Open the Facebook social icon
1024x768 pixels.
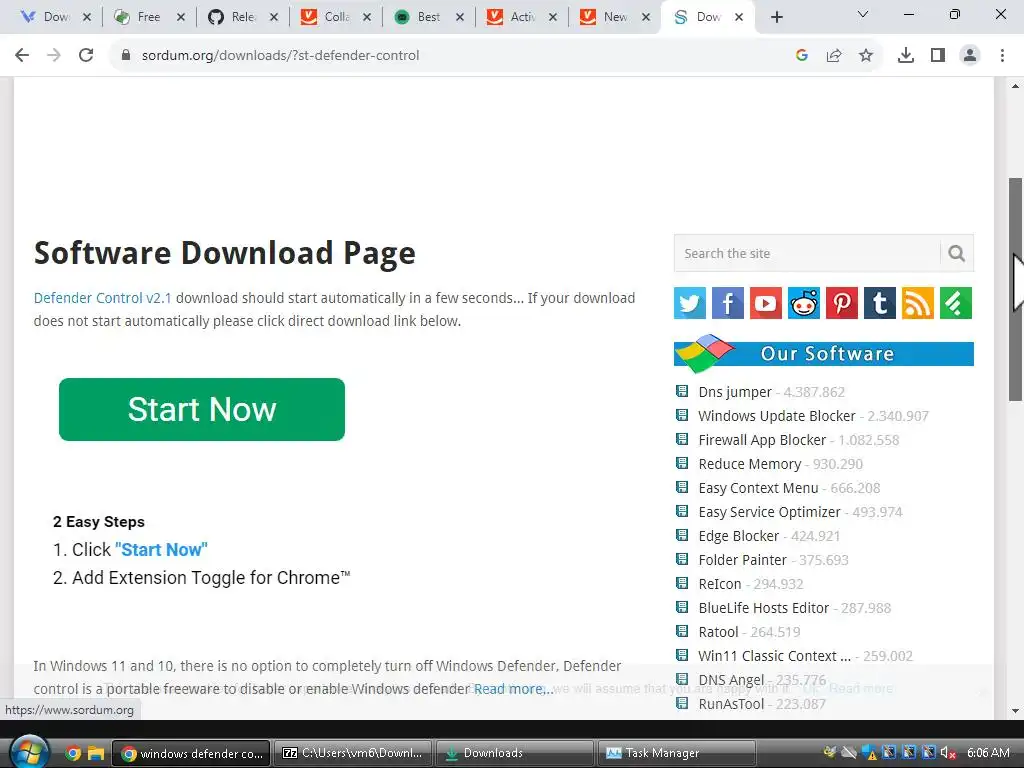728,303
